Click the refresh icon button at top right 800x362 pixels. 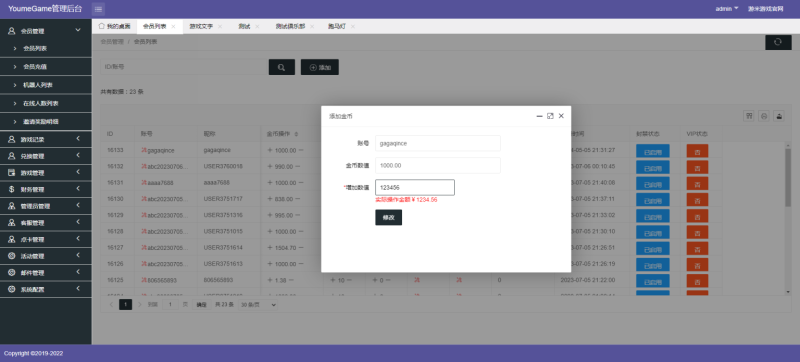pyautogui.click(x=778, y=42)
